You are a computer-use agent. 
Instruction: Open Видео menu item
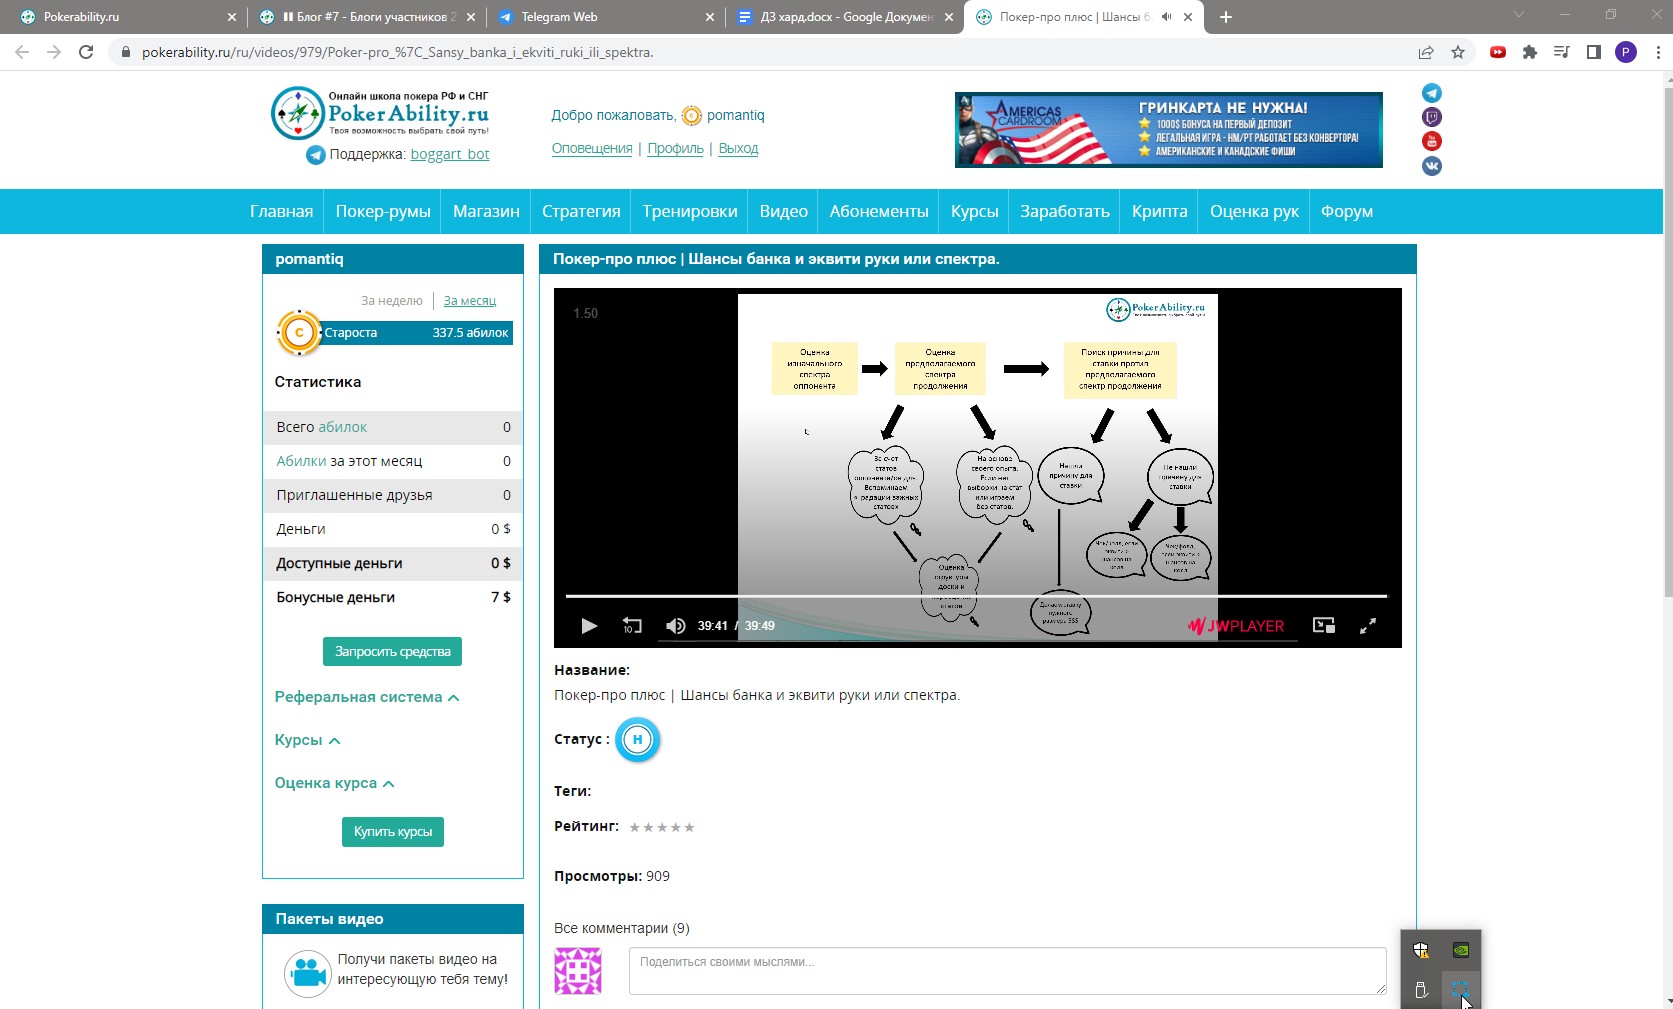783,211
